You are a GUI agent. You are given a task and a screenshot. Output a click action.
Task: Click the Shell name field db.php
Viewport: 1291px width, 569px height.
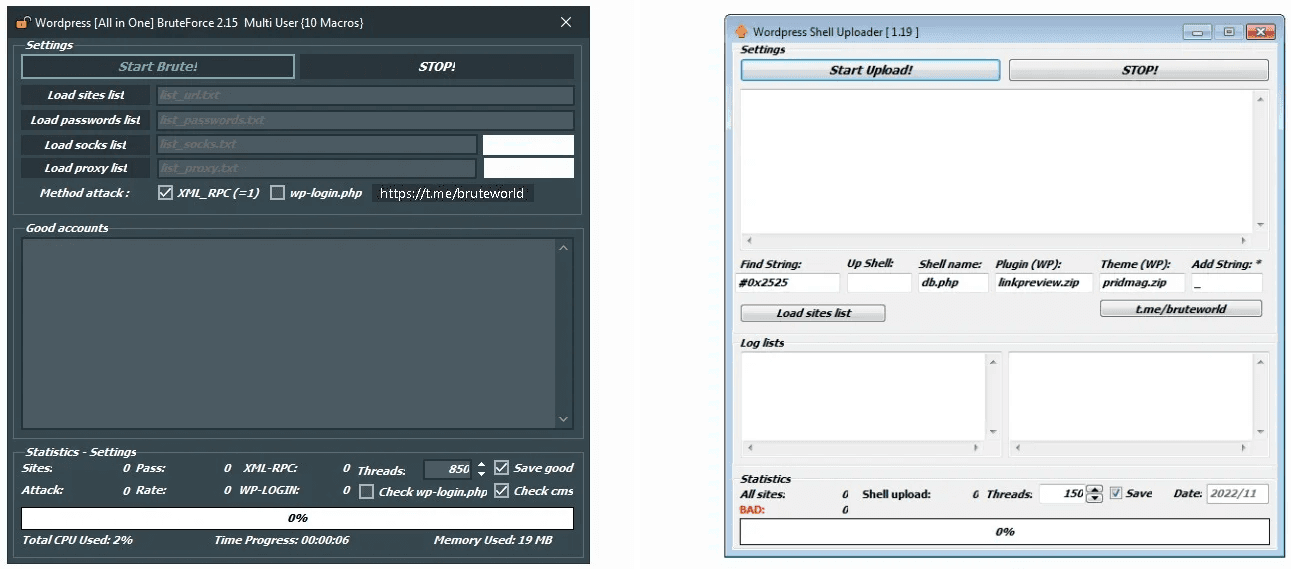(953, 283)
